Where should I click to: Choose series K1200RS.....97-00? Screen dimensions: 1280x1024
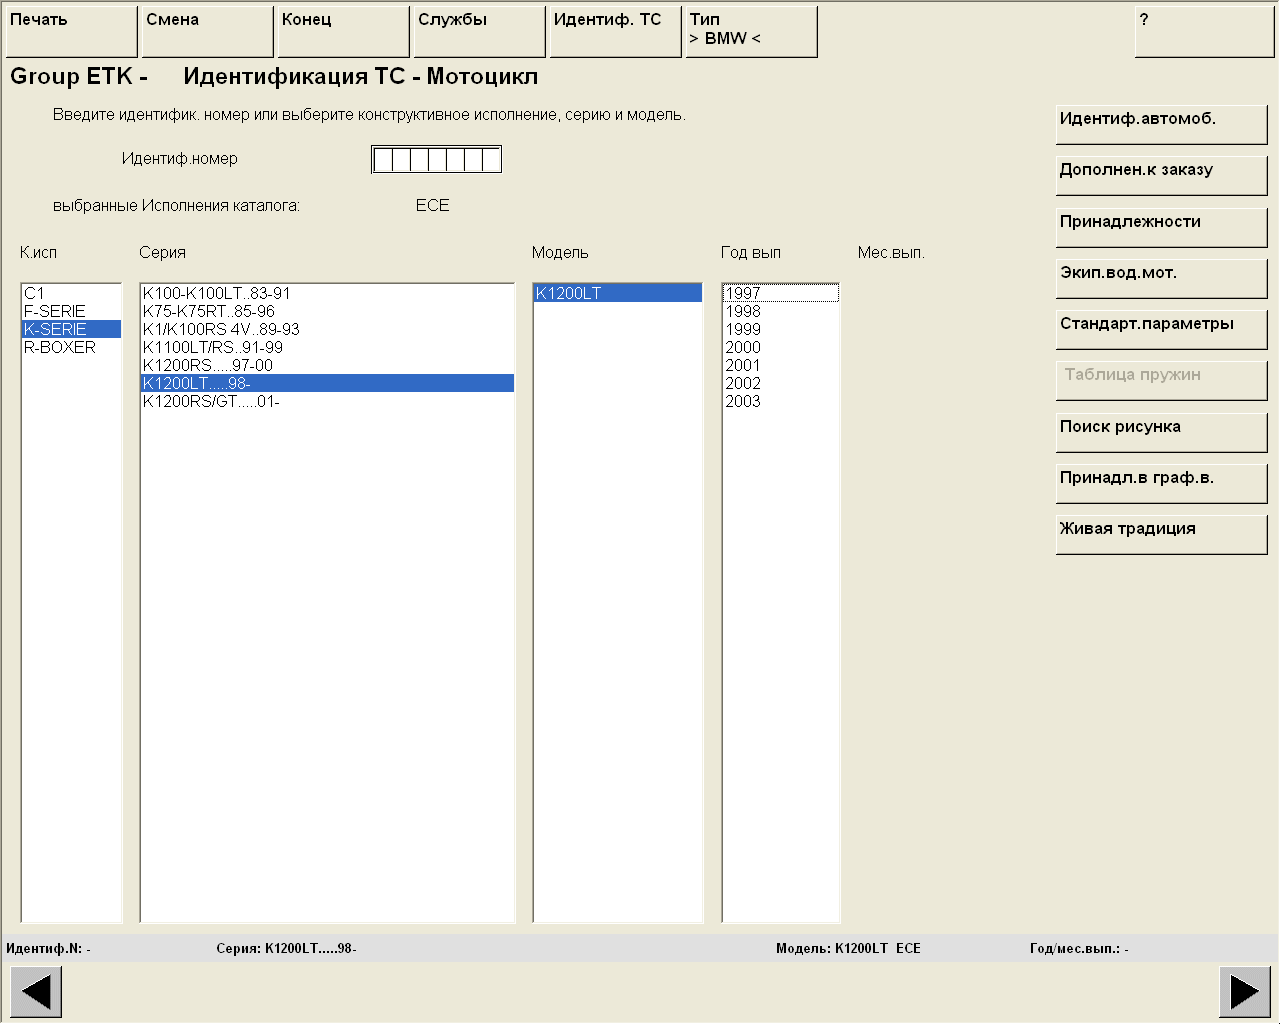tap(327, 365)
